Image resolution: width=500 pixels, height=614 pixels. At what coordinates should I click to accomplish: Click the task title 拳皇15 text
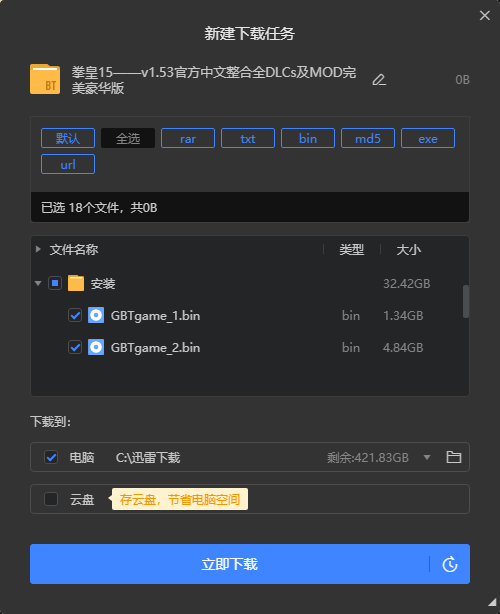[x=214, y=80]
